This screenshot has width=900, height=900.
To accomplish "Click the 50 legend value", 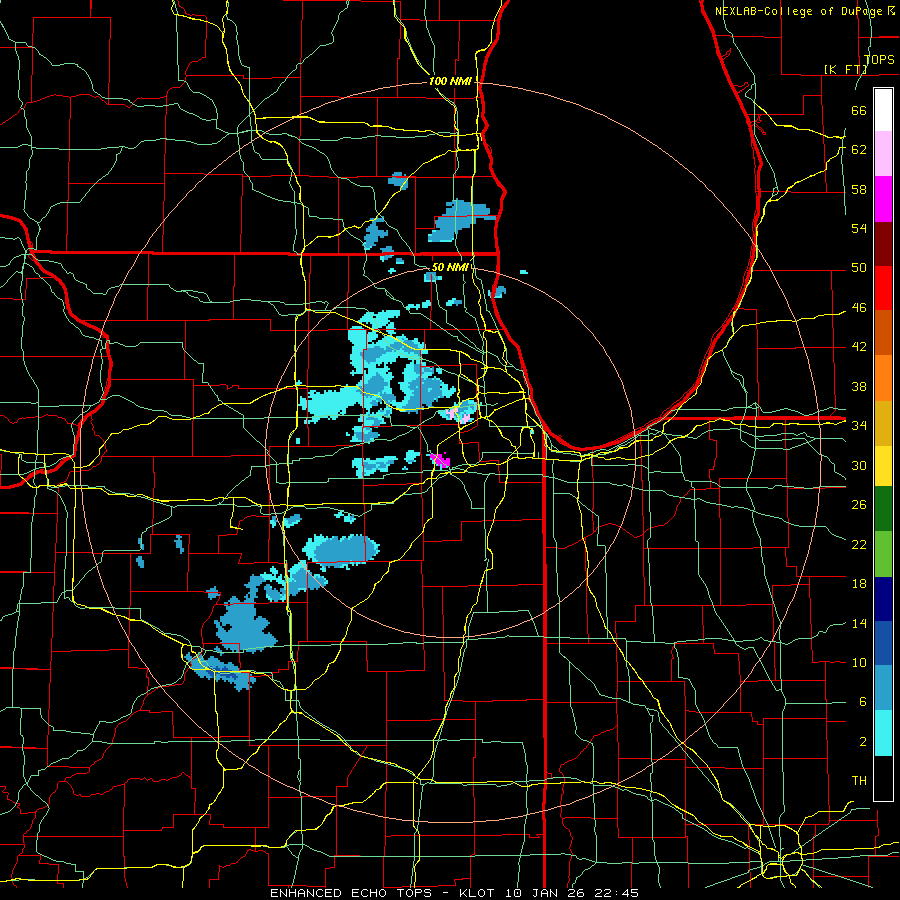I will click(859, 268).
